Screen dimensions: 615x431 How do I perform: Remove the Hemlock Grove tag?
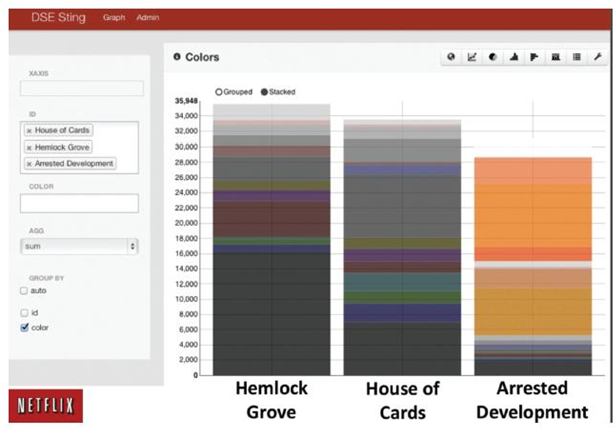pos(29,148)
